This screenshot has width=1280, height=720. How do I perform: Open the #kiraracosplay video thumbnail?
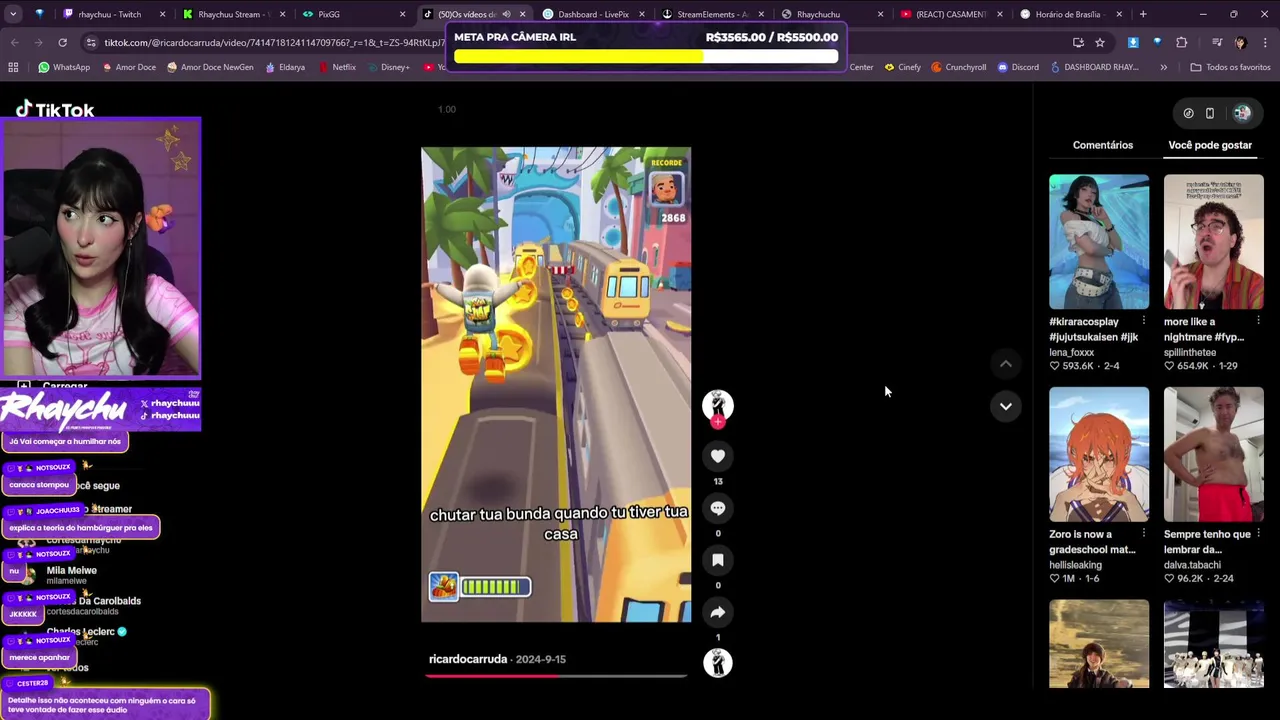[x=1099, y=242]
